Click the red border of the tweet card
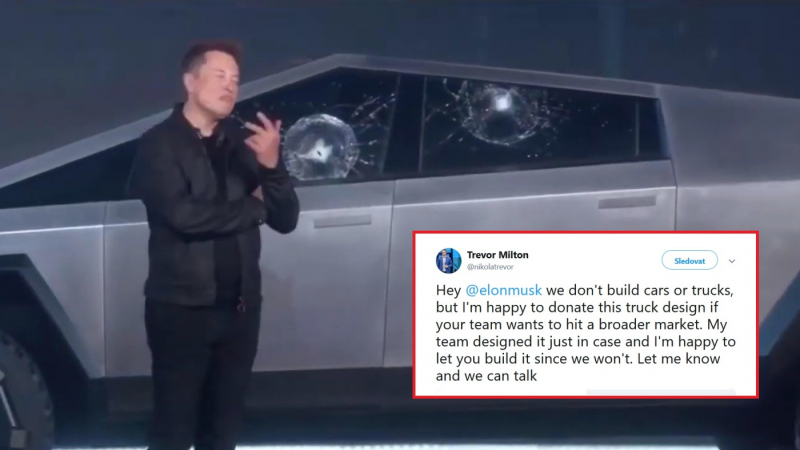Viewport: 800px width, 450px height. tap(586, 233)
